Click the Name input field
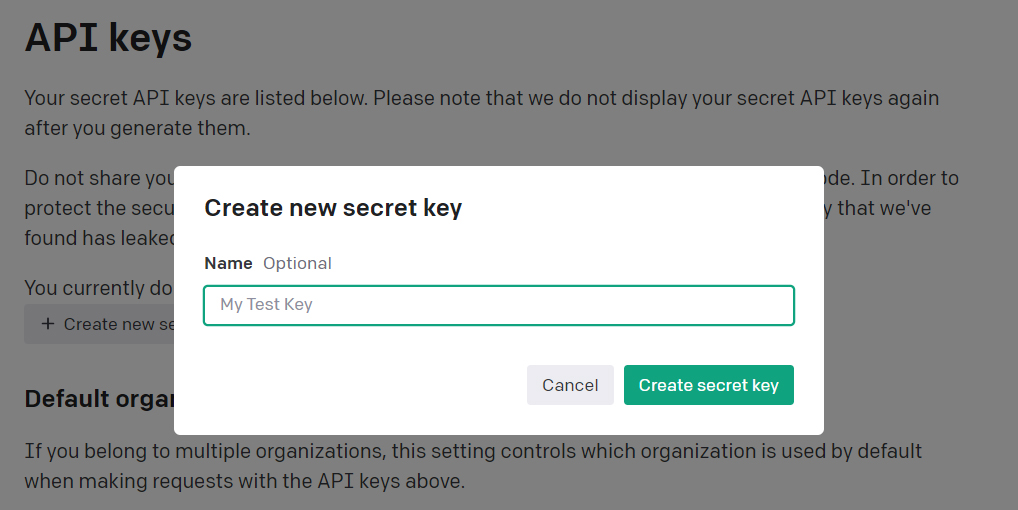The width and height of the screenshot is (1018, 510). click(498, 305)
